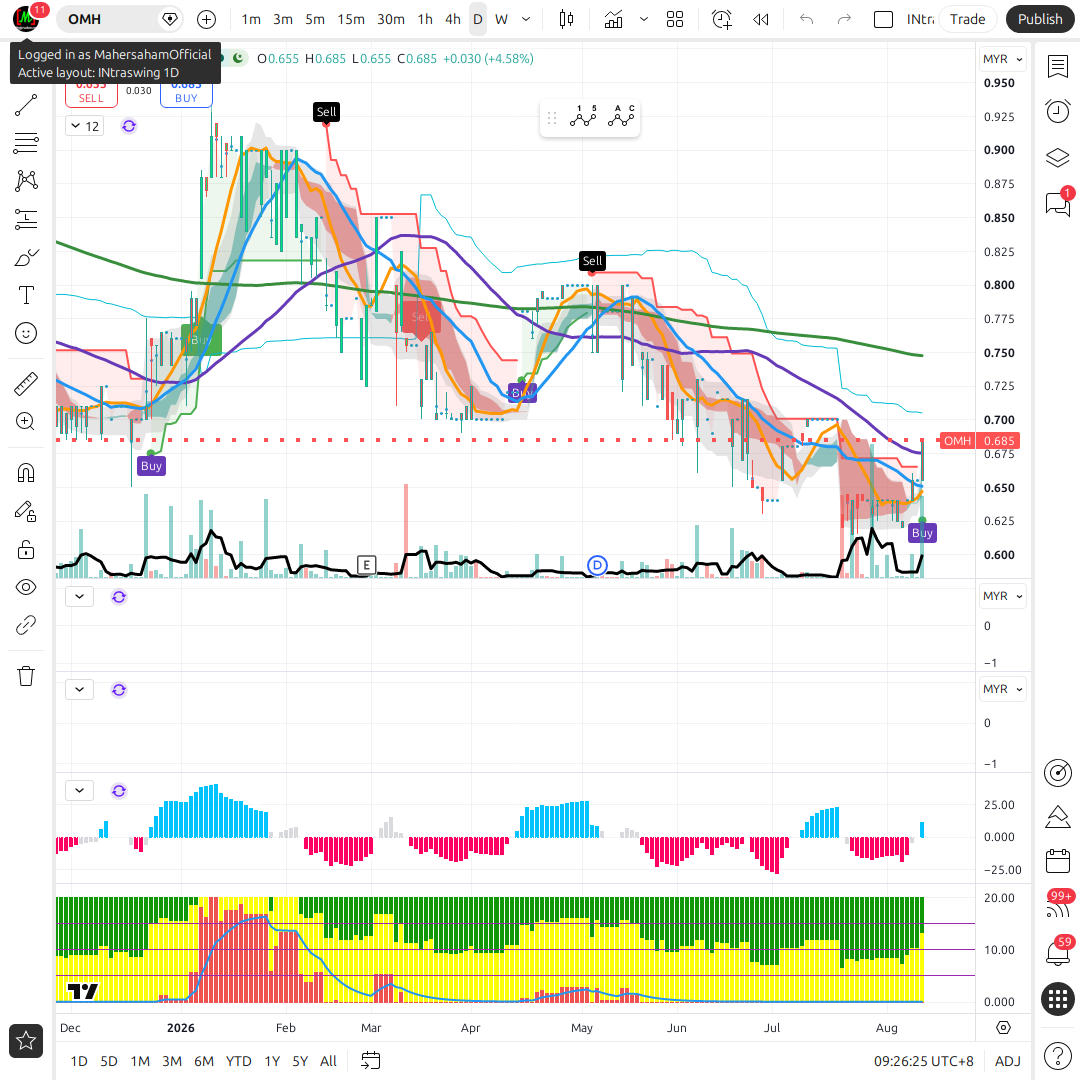Image resolution: width=1080 pixels, height=1080 pixels.
Task: Toggle fullscreen mode square icon
Action: (x=883, y=19)
